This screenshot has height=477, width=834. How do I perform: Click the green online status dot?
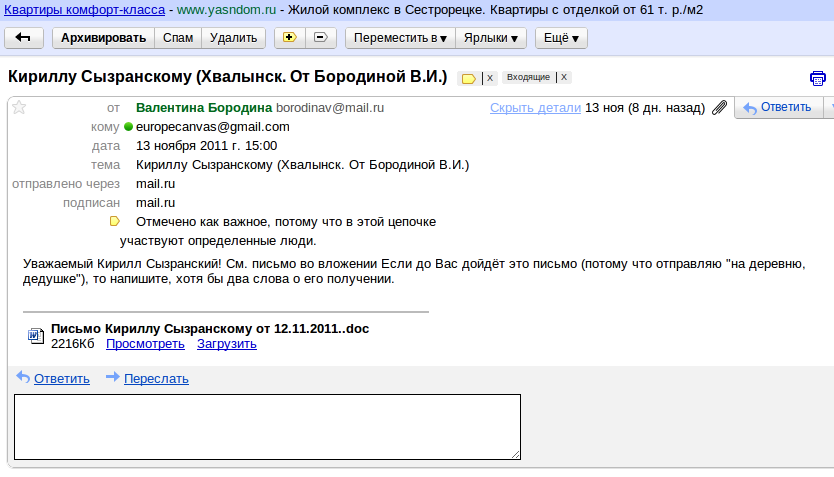[128, 127]
